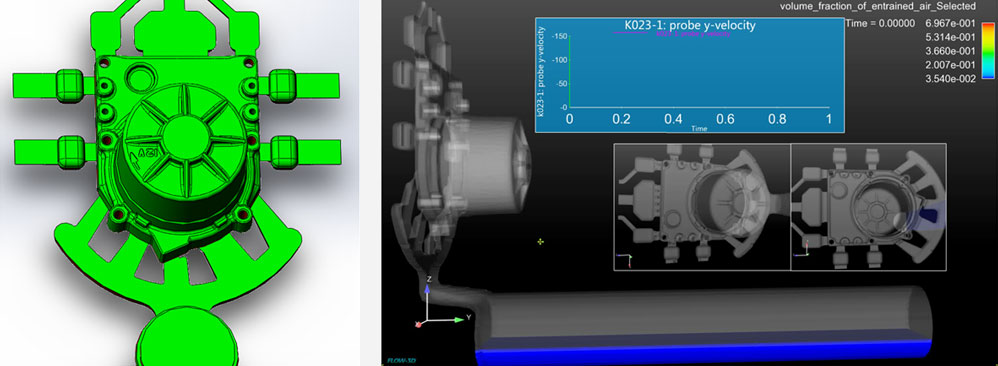Click the volume_fraction_of_entrained_air_Selected label
The image size is (998, 366).
878,6
